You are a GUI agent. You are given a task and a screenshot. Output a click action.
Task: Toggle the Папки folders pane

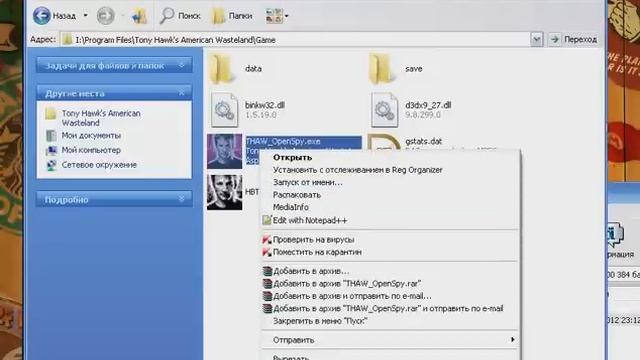pos(232,16)
